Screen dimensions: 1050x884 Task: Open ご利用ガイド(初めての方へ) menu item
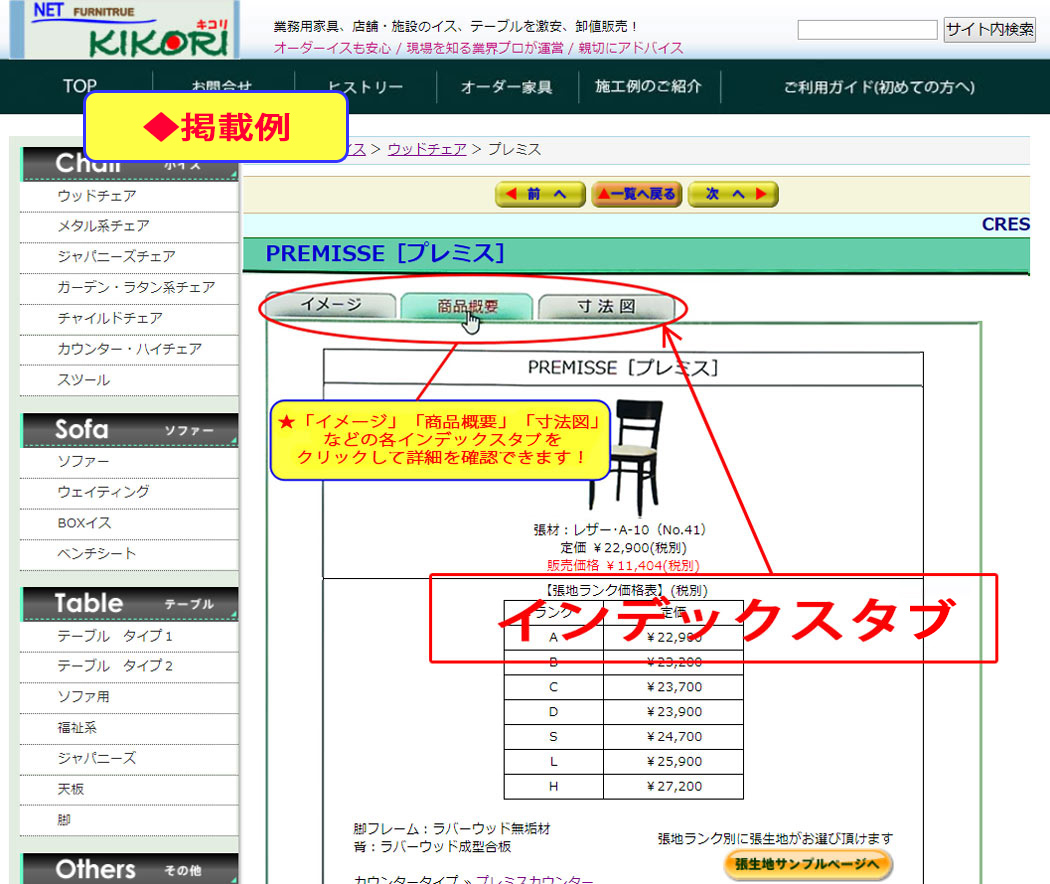click(x=878, y=87)
